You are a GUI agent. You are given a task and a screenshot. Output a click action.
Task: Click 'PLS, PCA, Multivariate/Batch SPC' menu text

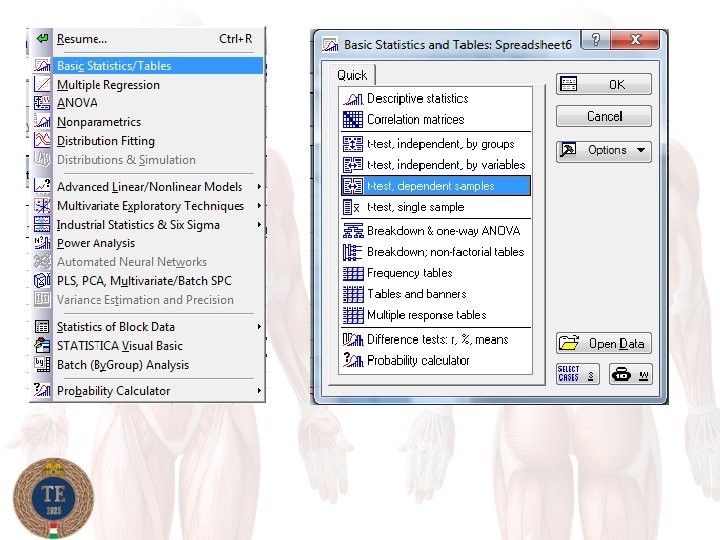[x=144, y=281]
